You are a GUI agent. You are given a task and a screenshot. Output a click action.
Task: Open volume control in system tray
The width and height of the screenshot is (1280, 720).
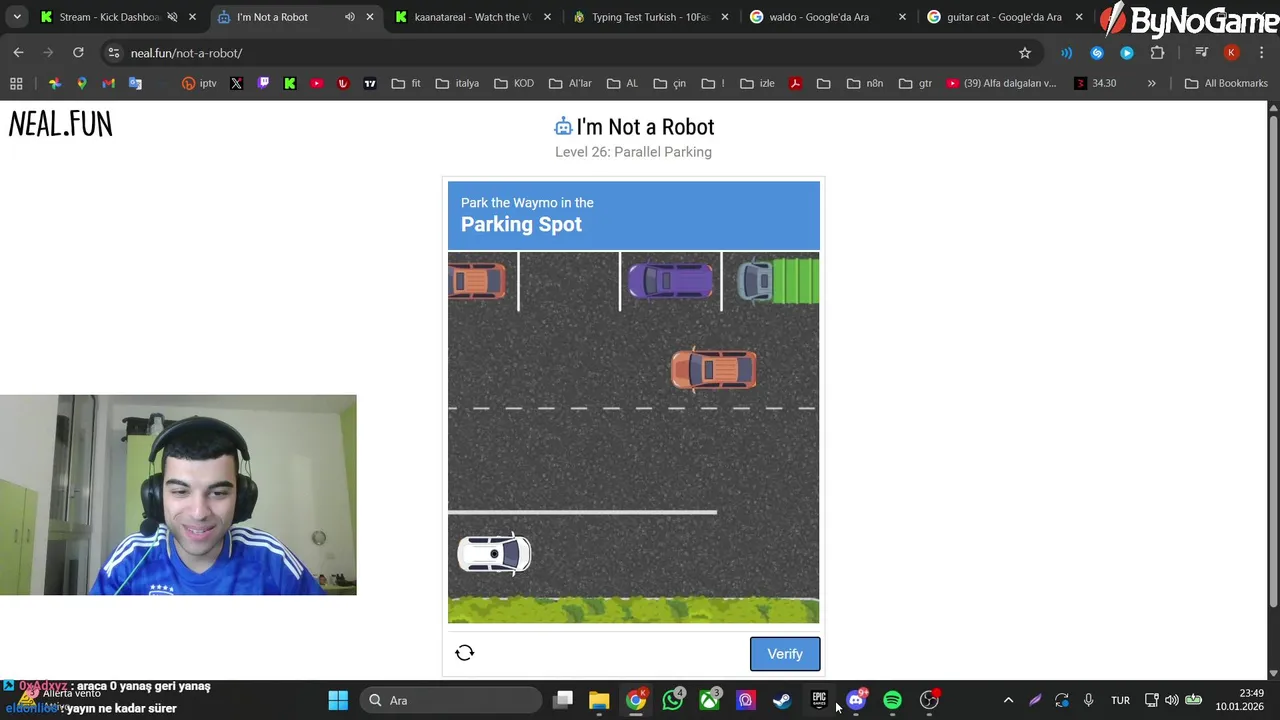pos(1171,700)
